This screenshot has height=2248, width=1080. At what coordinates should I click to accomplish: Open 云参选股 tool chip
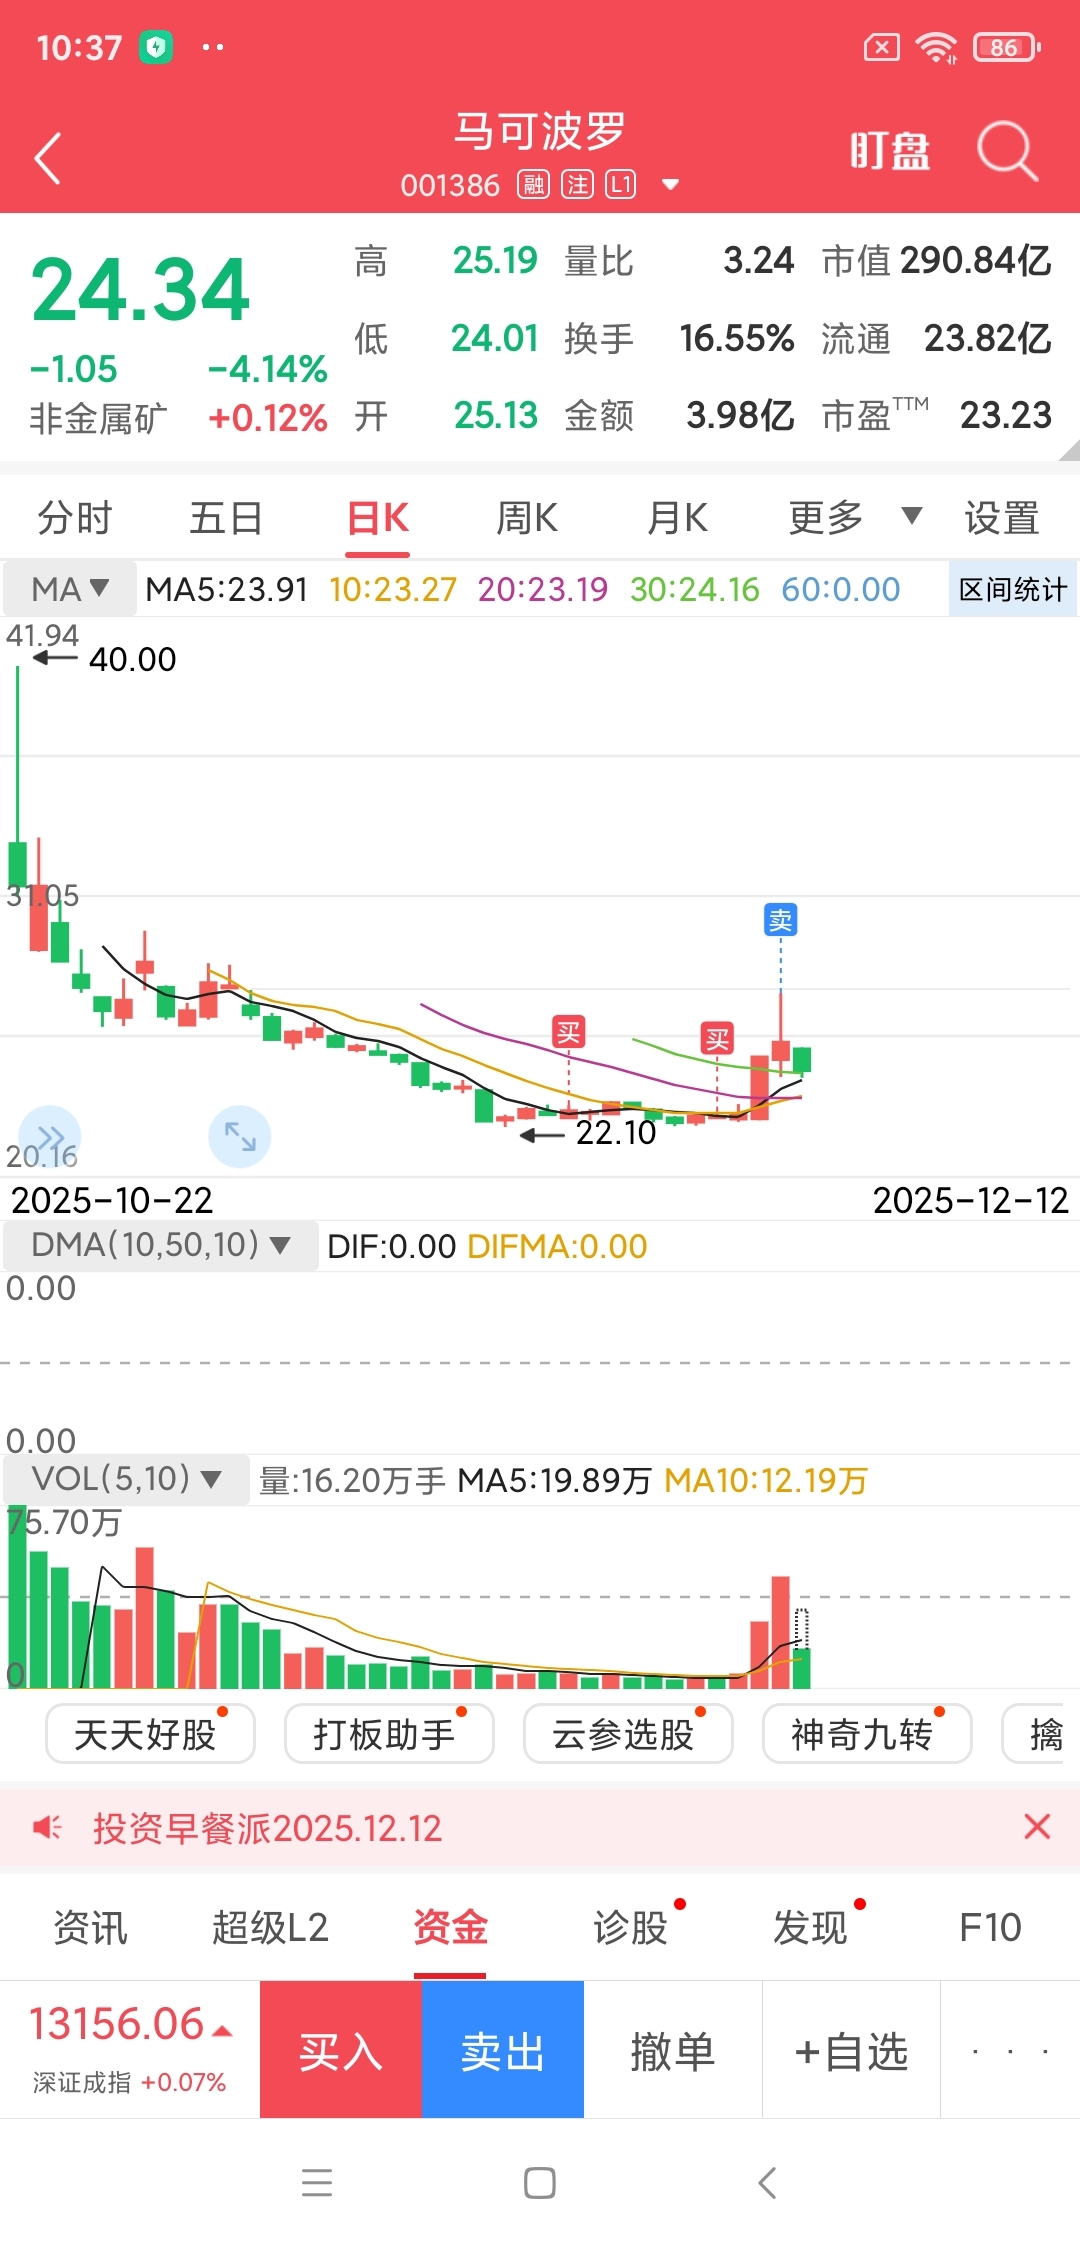(628, 1734)
